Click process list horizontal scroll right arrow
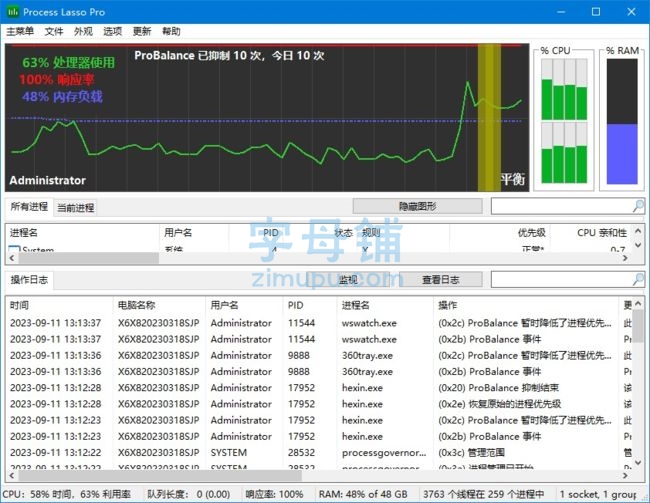The image size is (650, 503). pos(625,258)
